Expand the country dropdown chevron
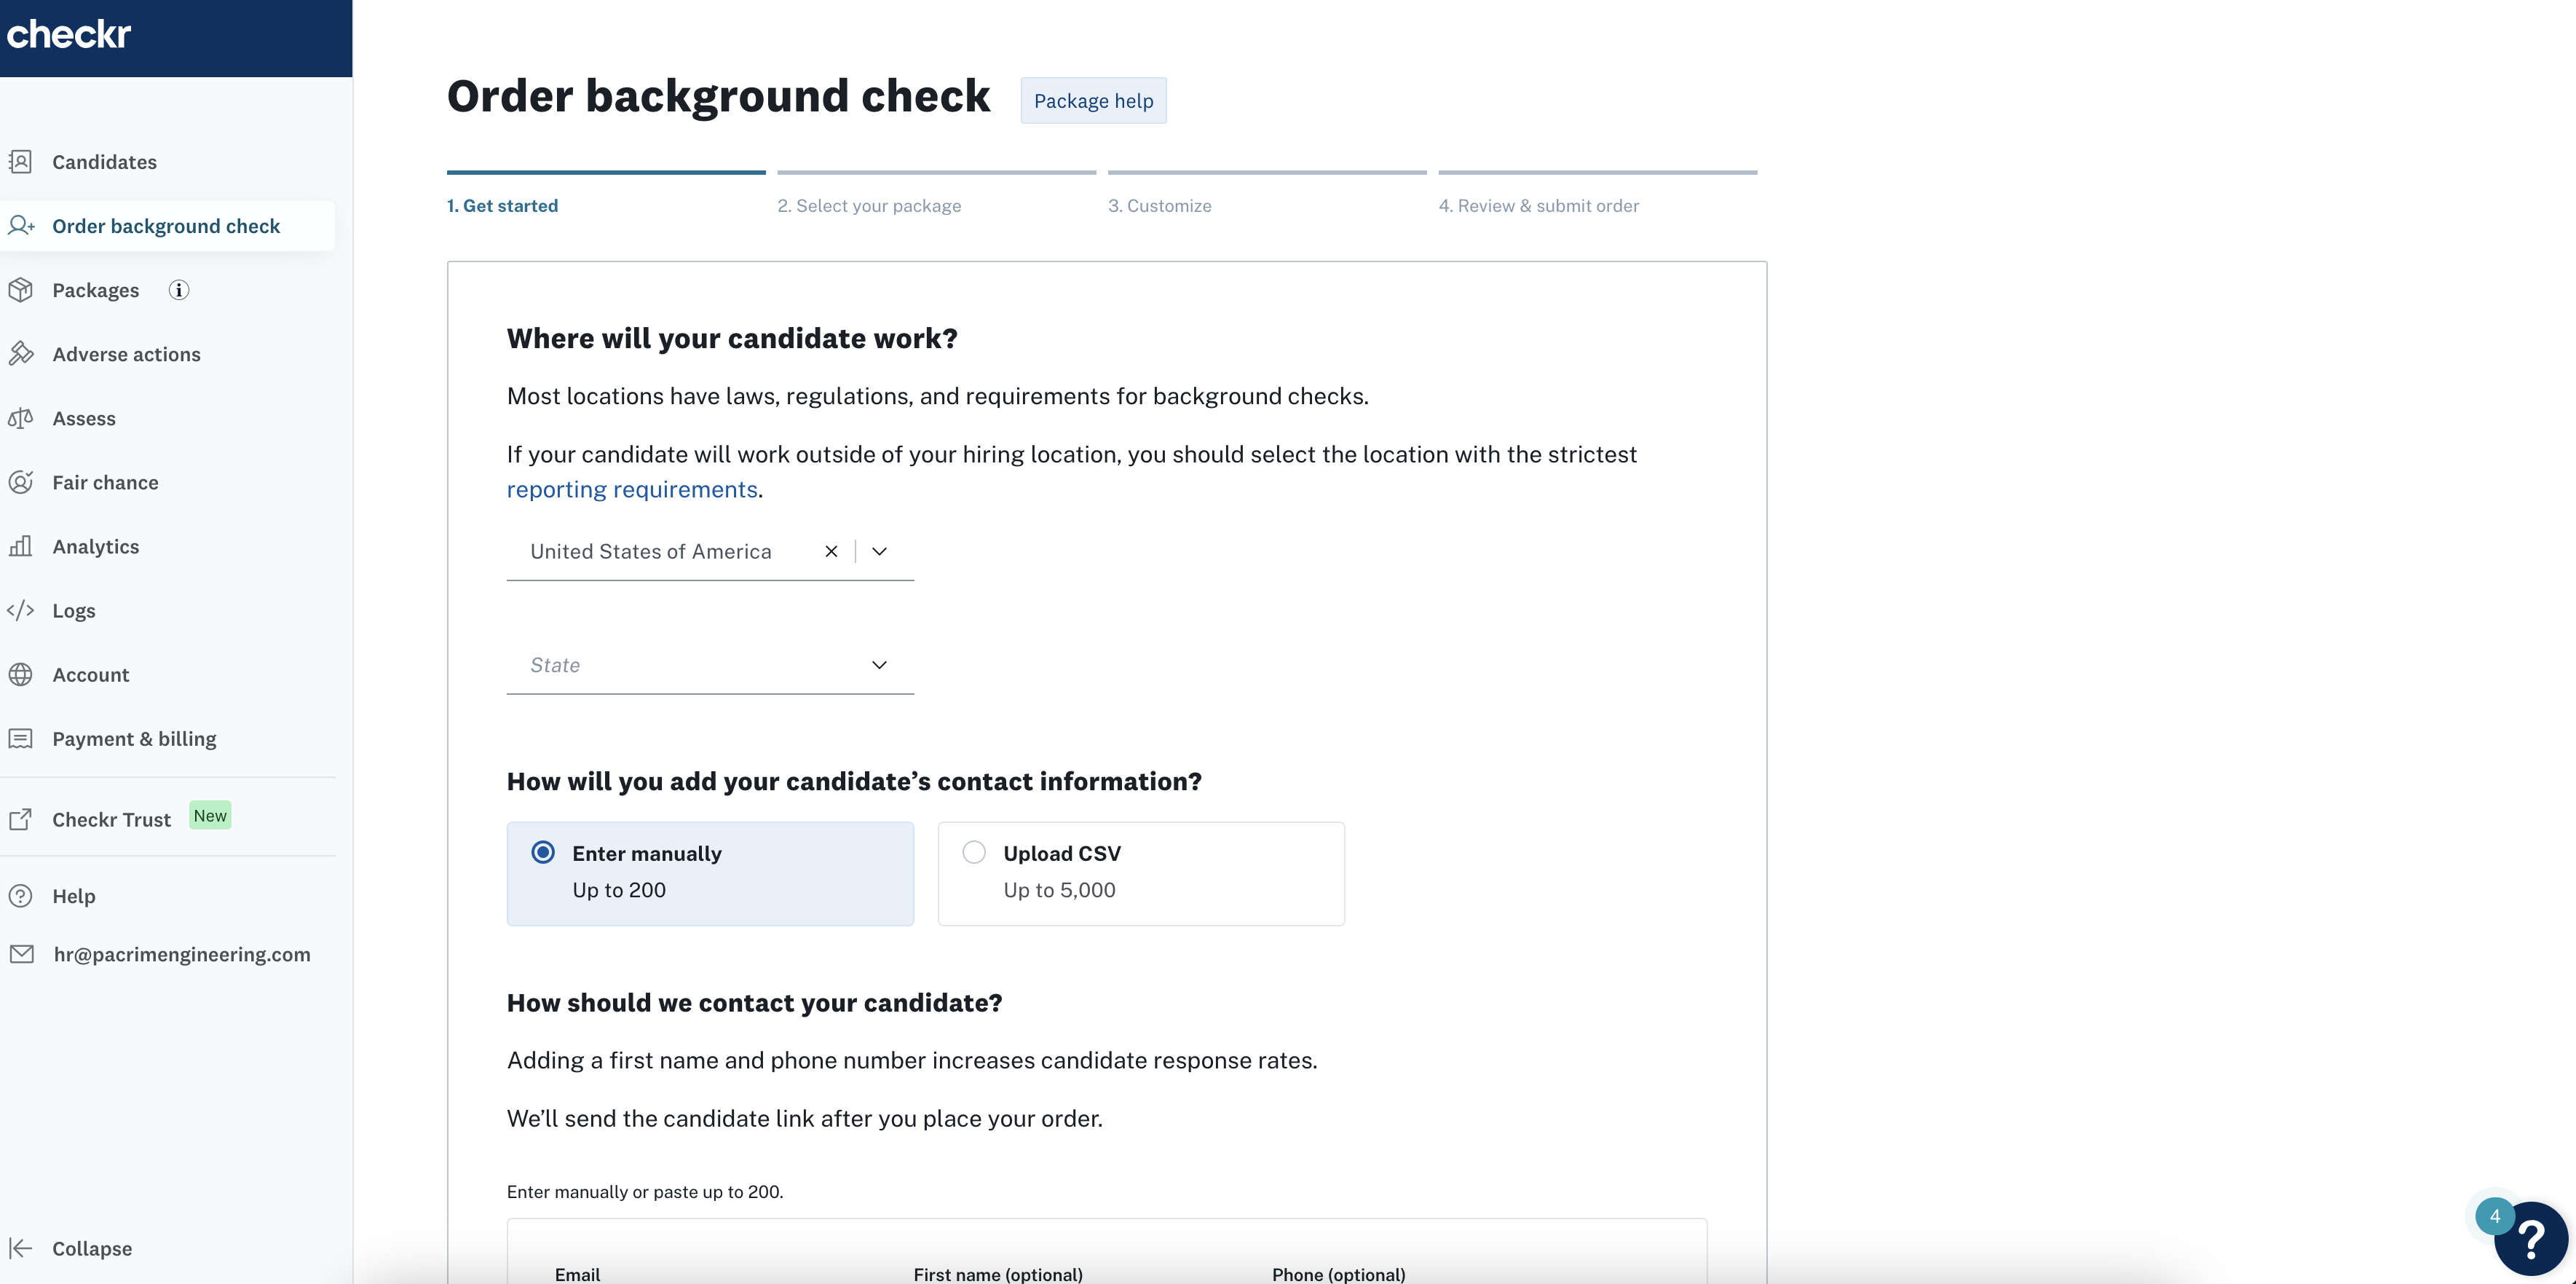Image resolution: width=2576 pixels, height=1284 pixels. (x=879, y=551)
